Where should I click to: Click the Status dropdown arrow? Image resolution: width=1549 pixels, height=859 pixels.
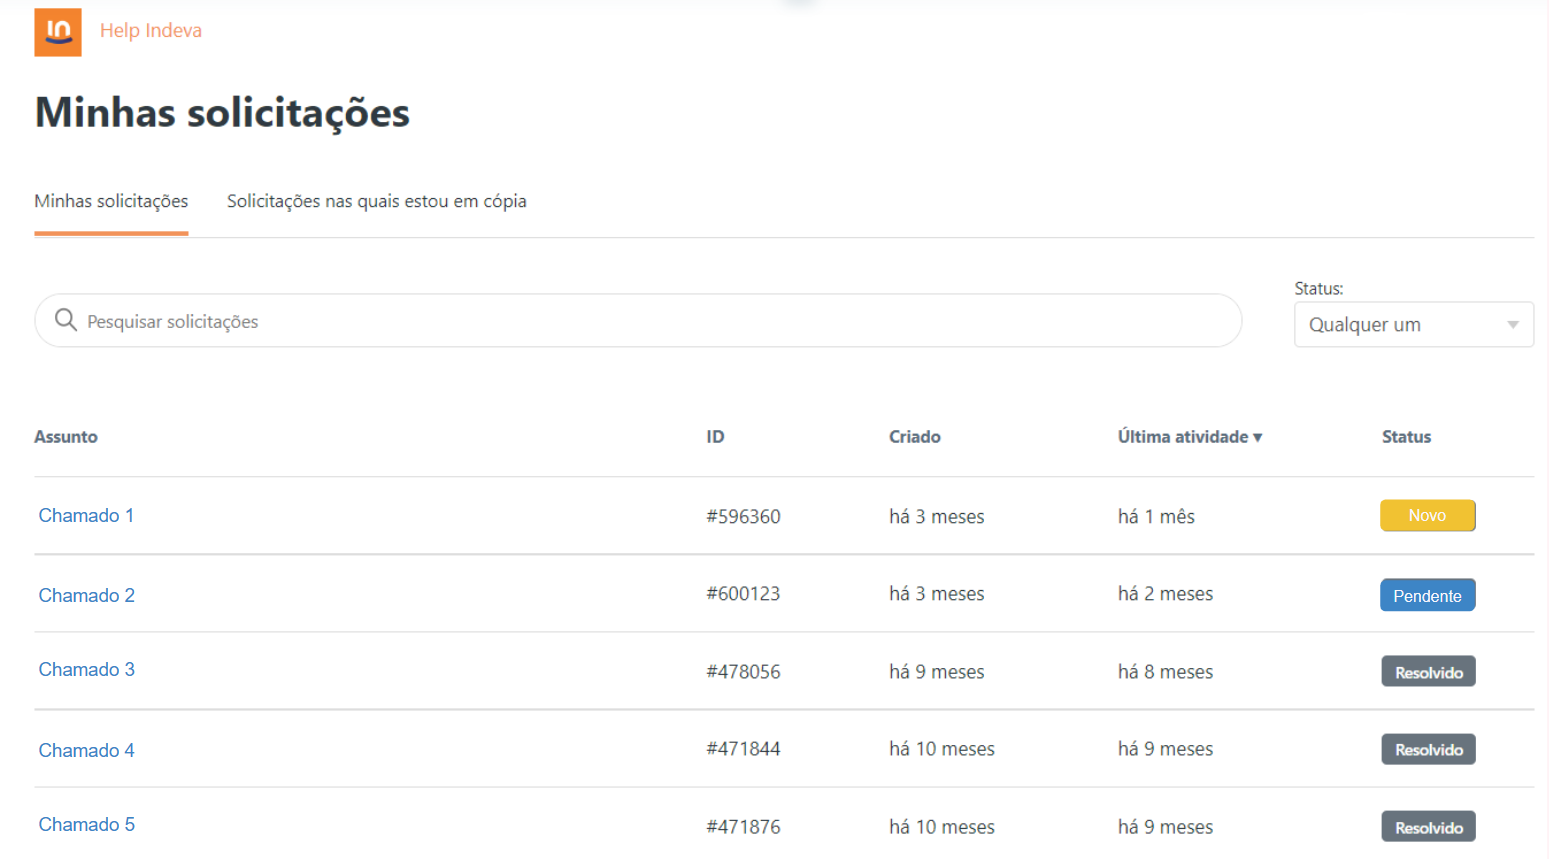click(1512, 325)
